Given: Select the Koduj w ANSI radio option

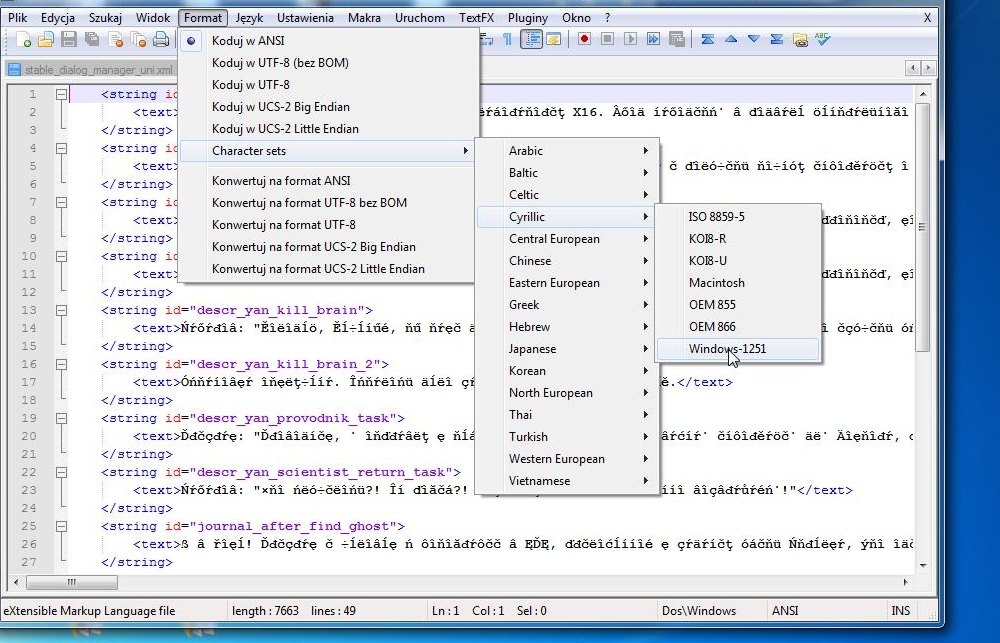Looking at the screenshot, I should tap(328, 41).
